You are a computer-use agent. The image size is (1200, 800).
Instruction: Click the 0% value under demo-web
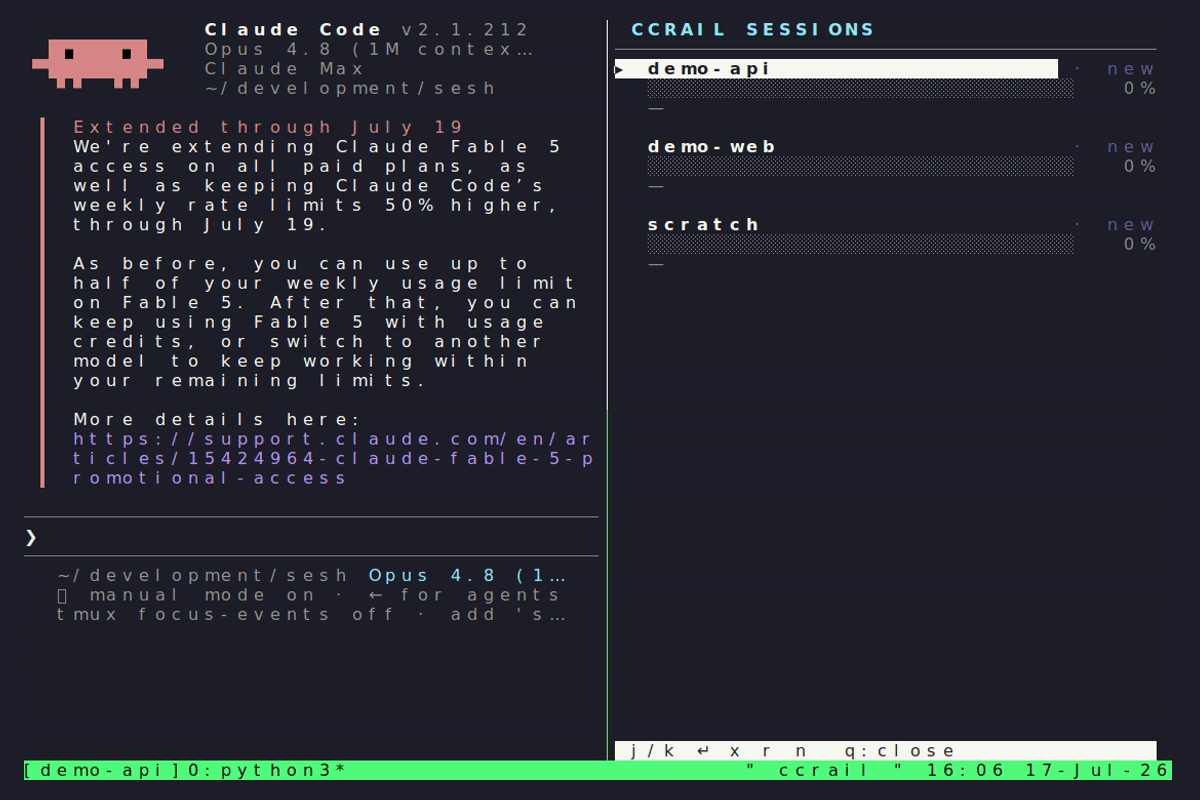coord(1140,166)
